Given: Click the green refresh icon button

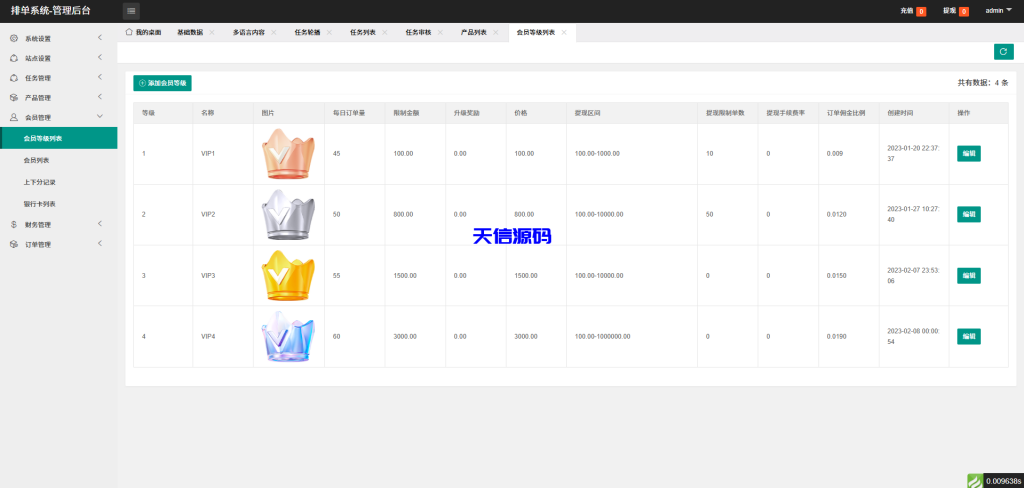Looking at the screenshot, I should pos(1003,52).
